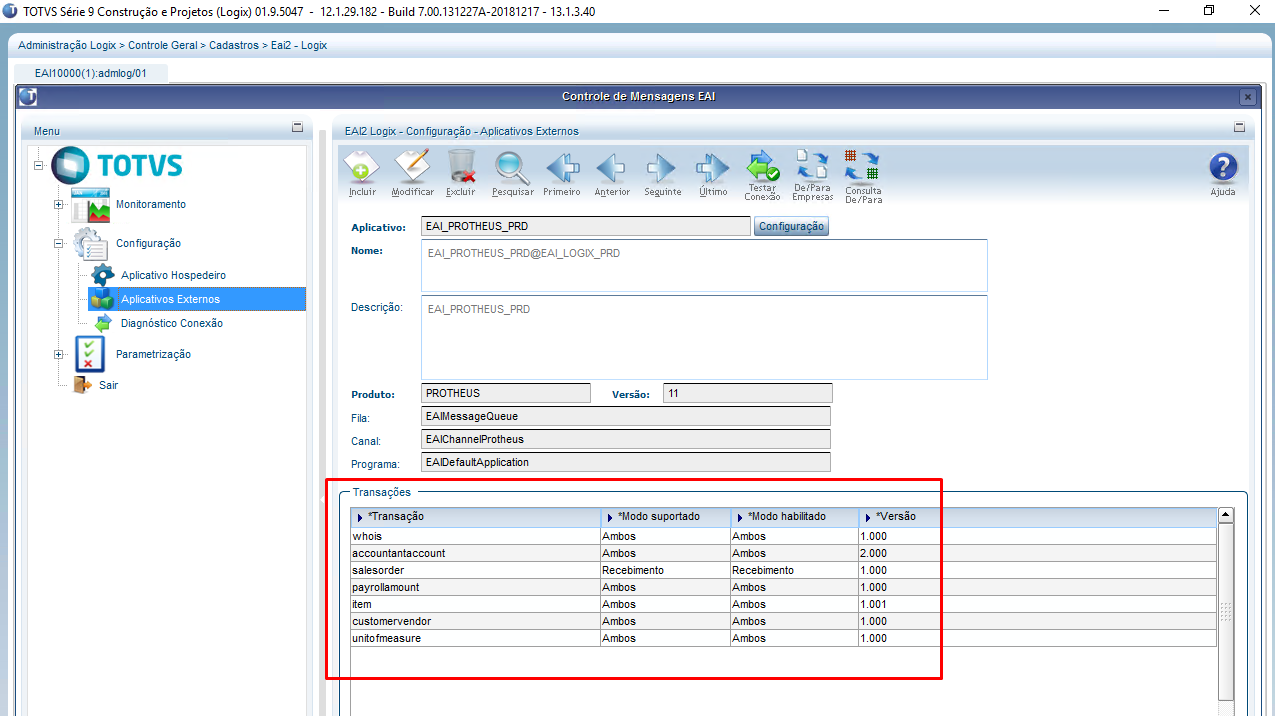Open Ajuda help icon

click(x=1223, y=167)
